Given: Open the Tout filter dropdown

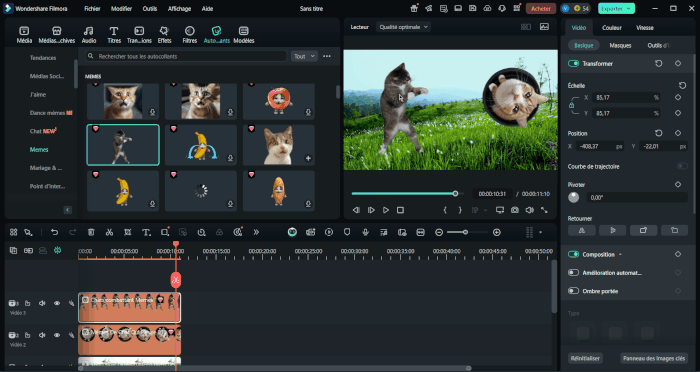Looking at the screenshot, I should tap(304, 56).
